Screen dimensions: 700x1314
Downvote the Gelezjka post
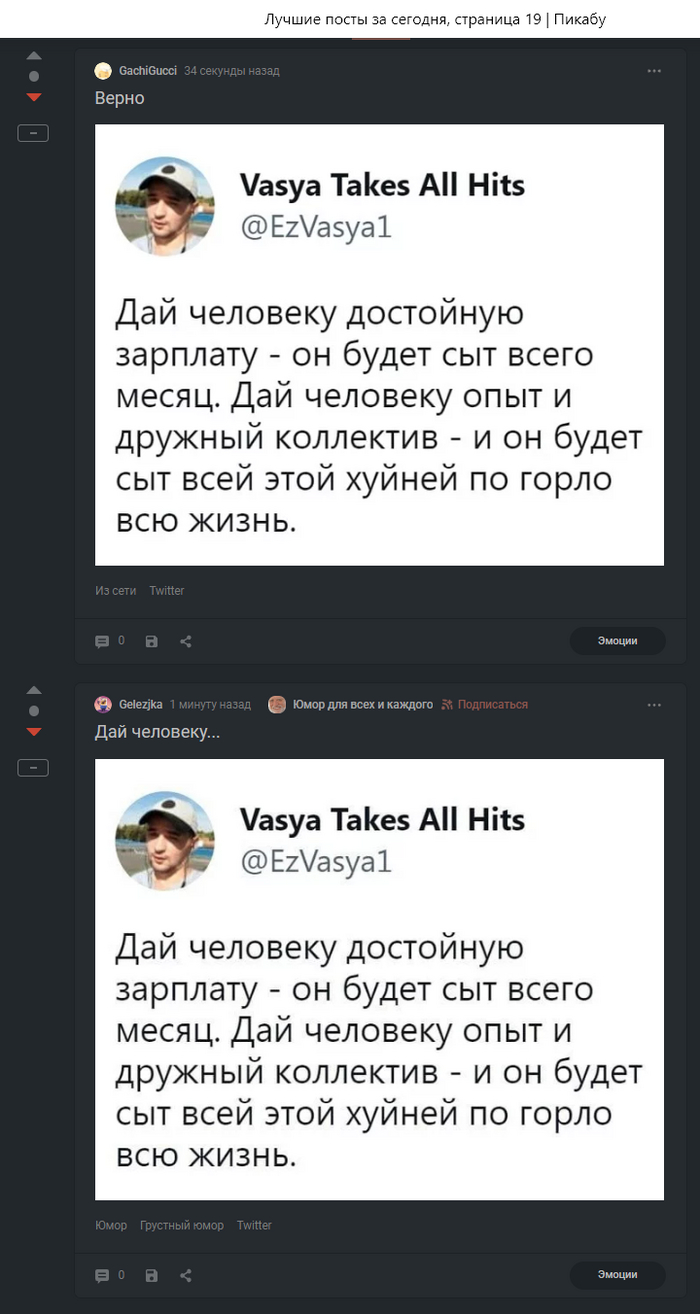pyautogui.click(x=34, y=731)
